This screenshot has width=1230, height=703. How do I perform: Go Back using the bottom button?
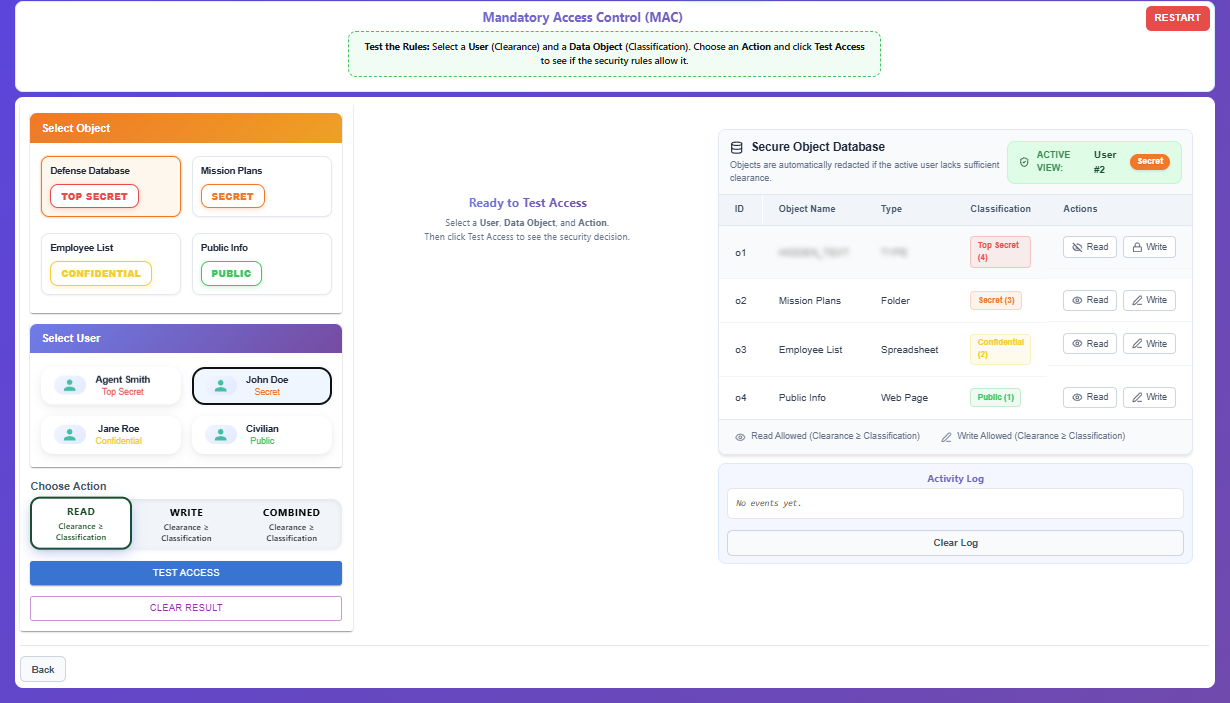tap(43, 669)
